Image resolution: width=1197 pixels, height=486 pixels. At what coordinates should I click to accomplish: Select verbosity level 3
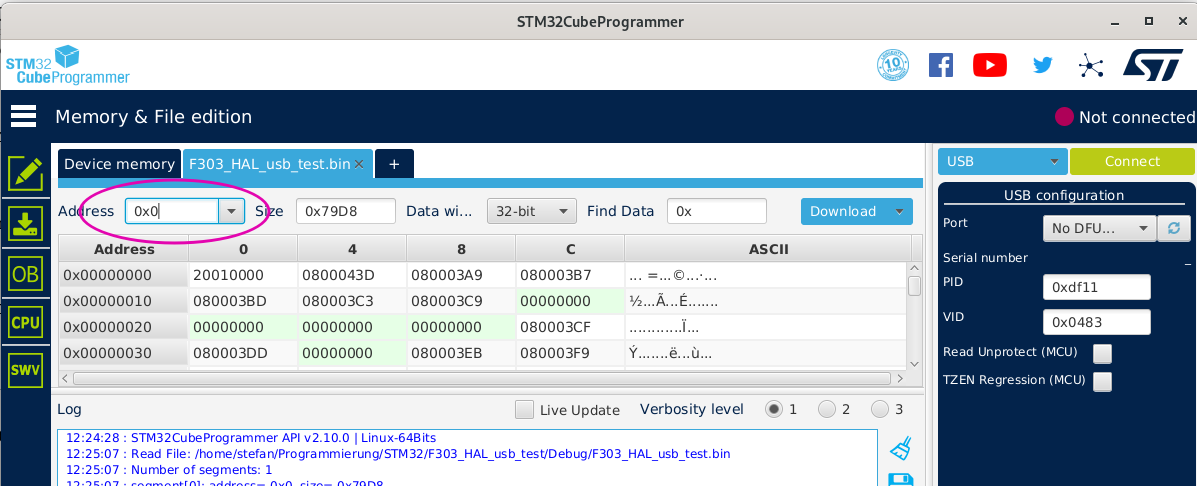(879, 410)
